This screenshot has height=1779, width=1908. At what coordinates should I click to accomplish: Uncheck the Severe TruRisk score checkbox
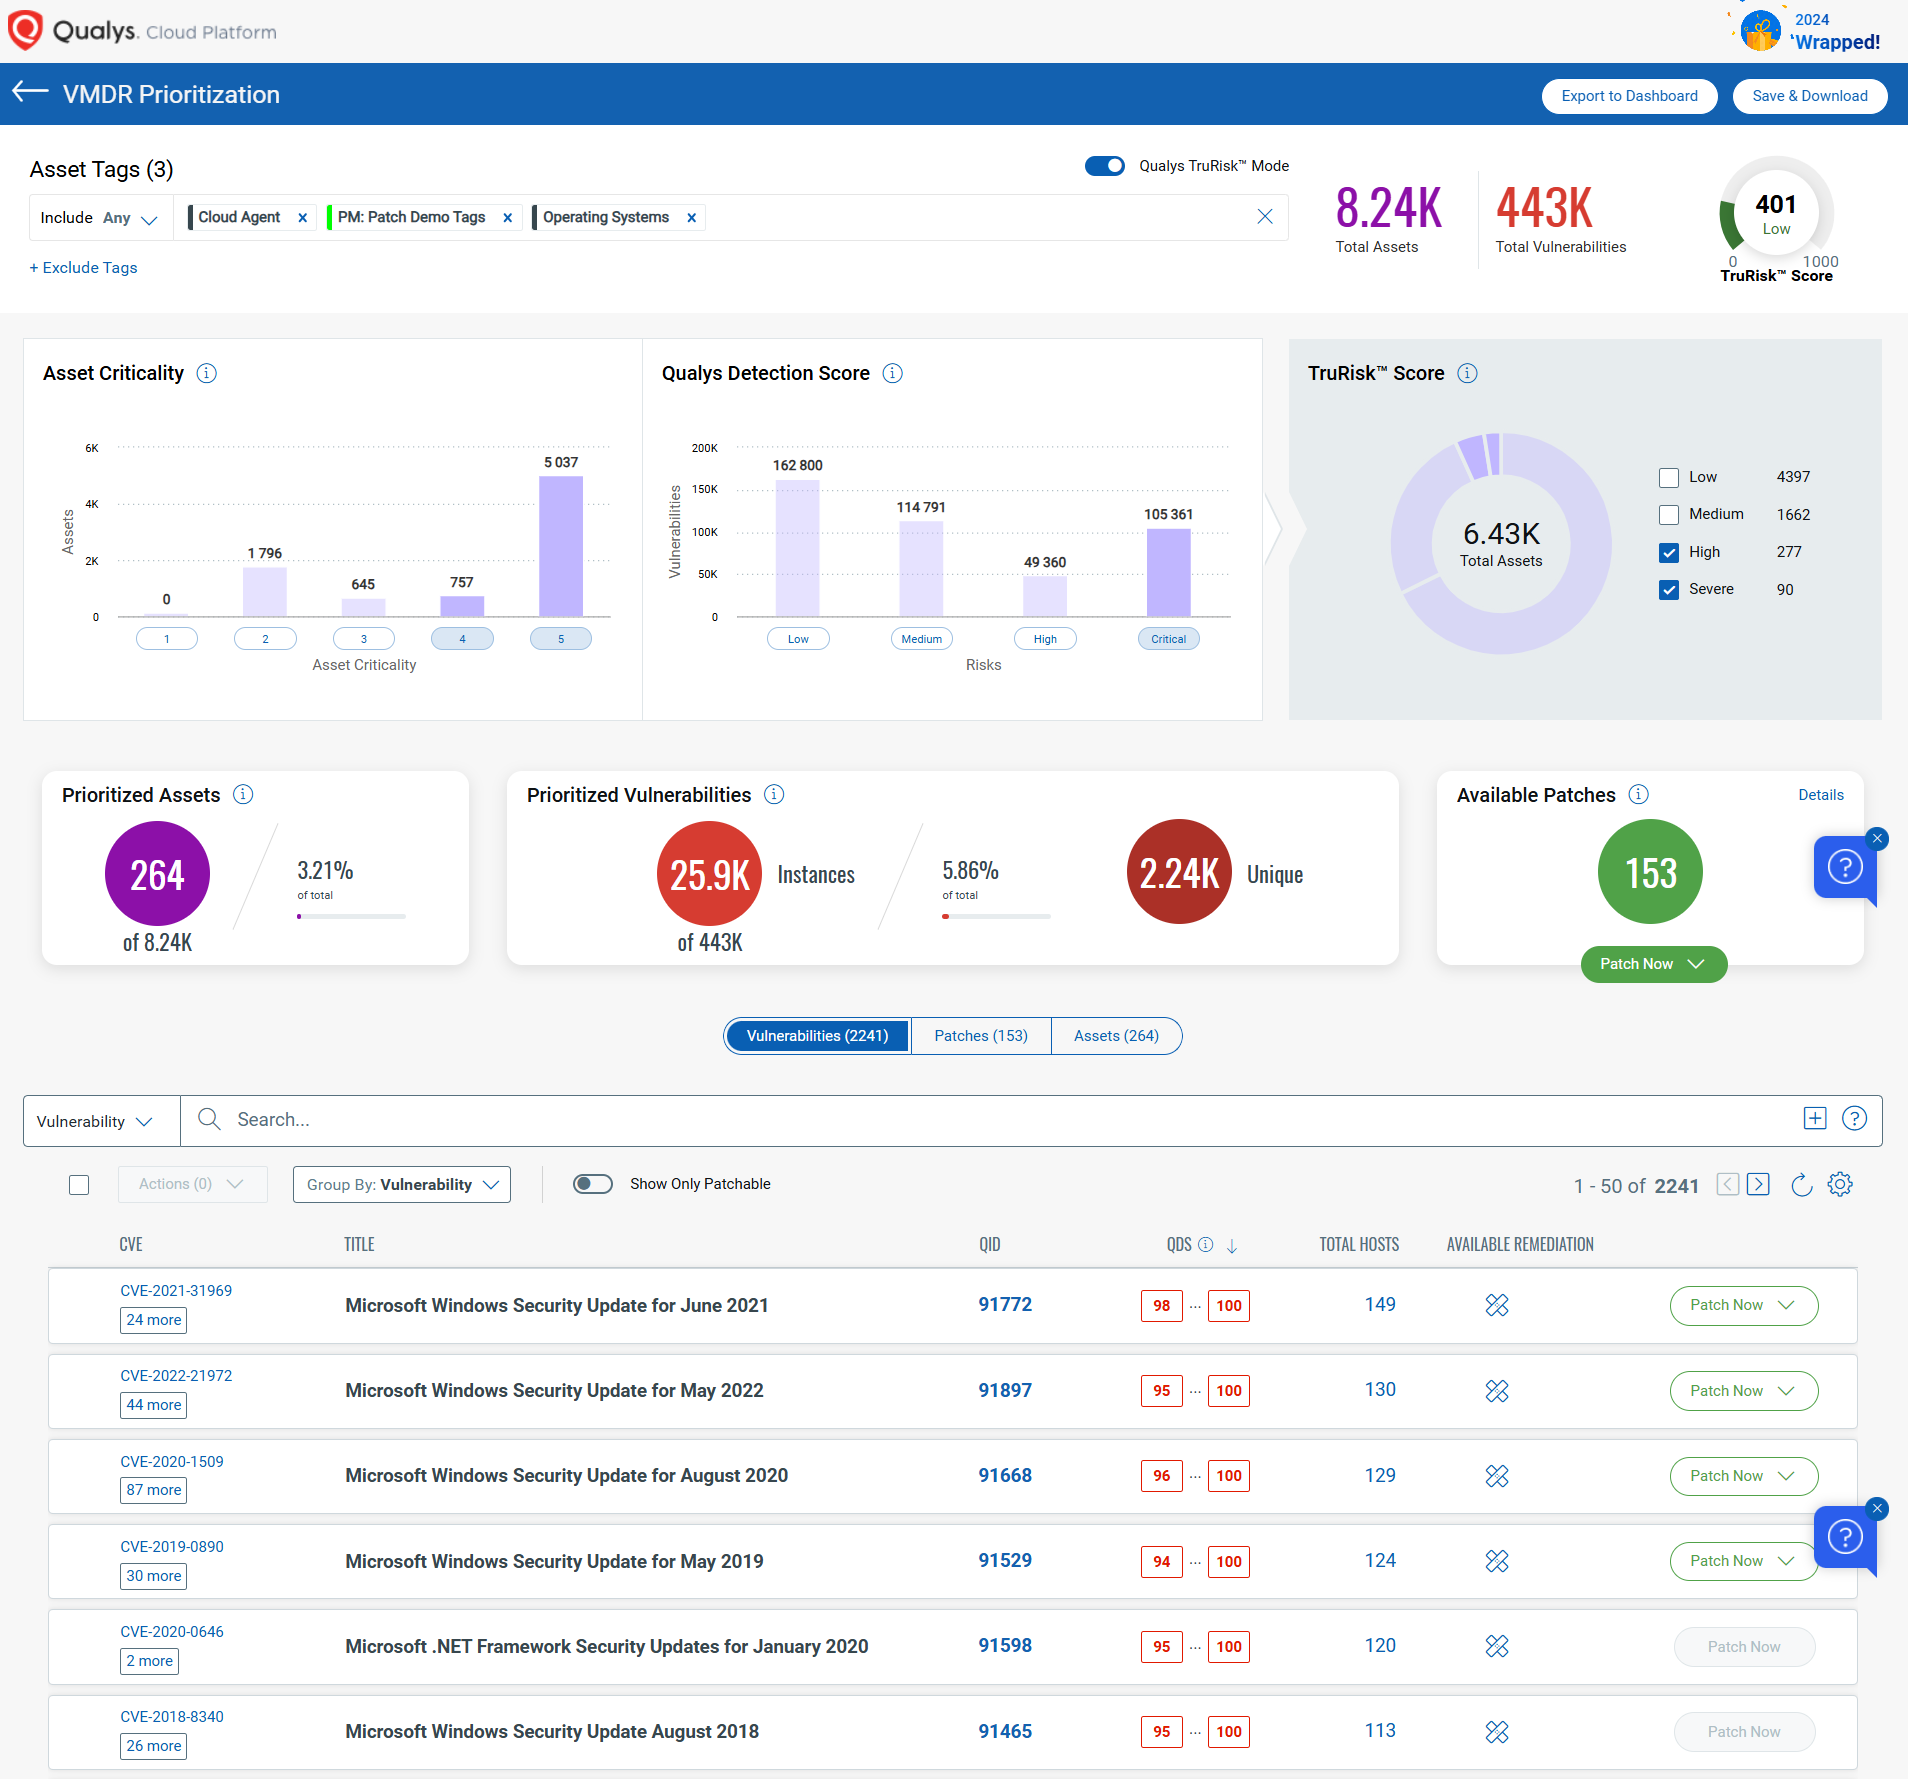tap(1669, 590)
